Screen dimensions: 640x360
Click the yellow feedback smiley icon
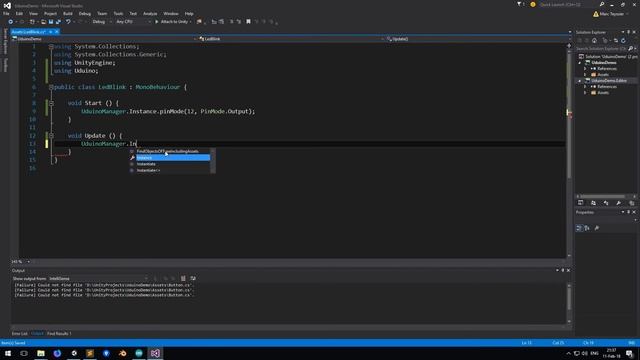coord(533,4)
